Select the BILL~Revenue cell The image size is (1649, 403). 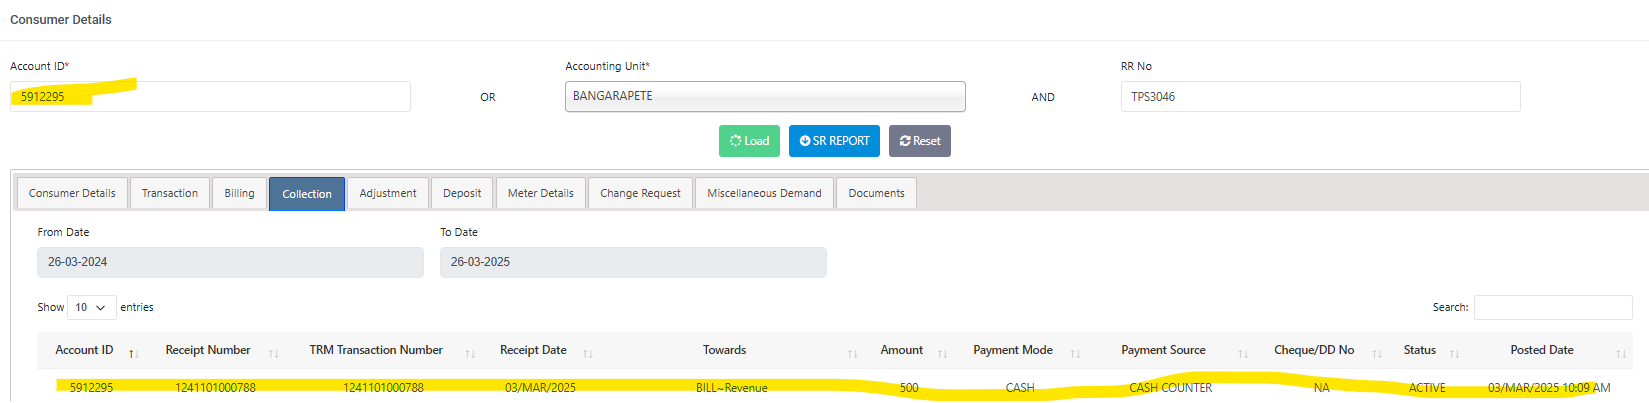click(x=732, y=388)
